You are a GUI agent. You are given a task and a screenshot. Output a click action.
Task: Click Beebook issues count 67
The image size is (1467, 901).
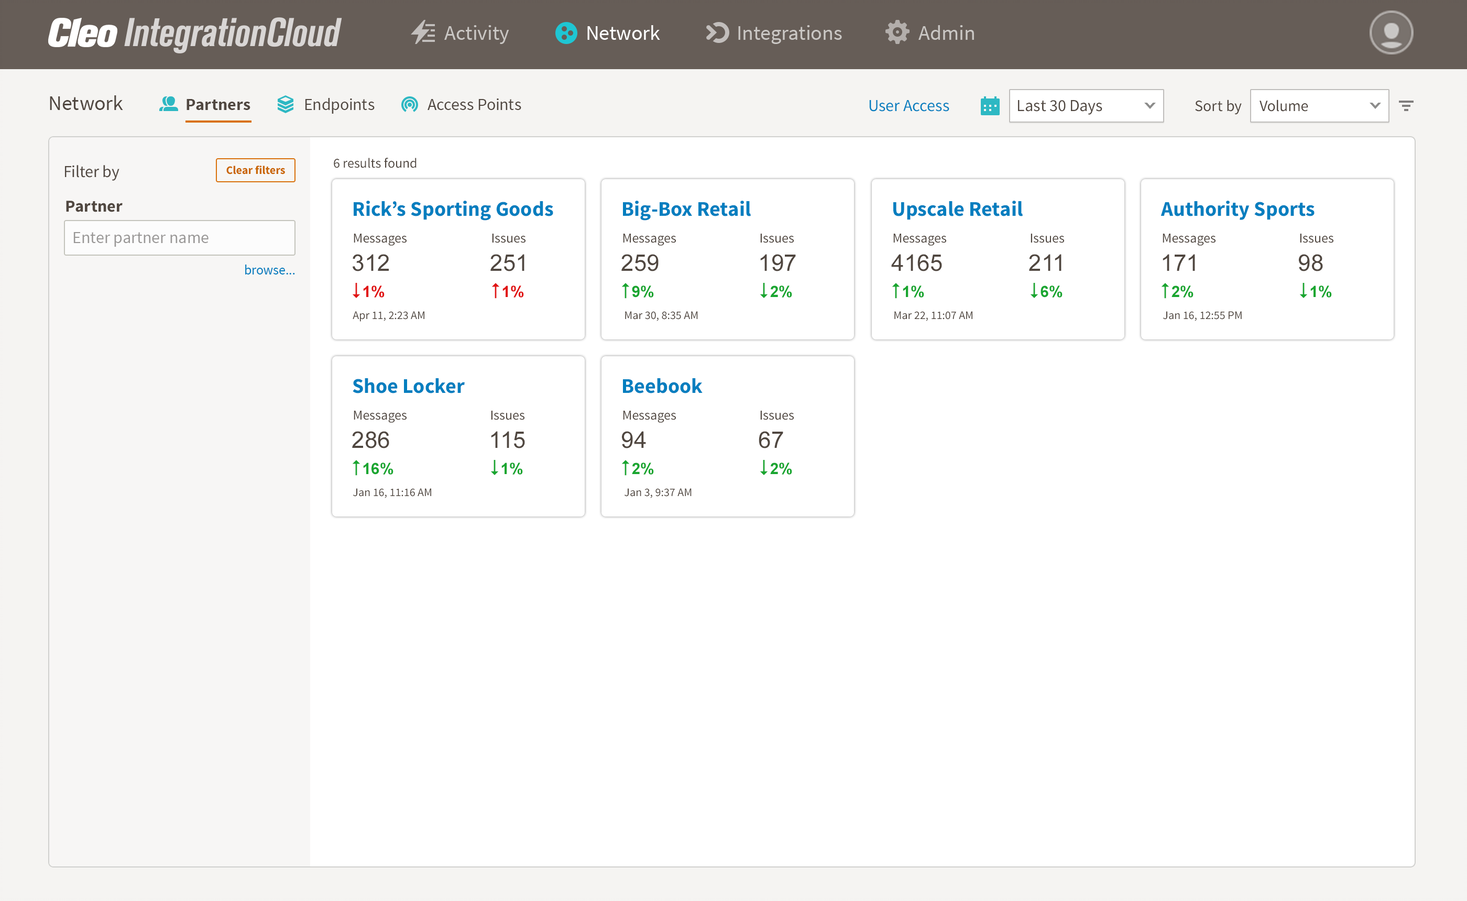pyautogui.click(x=770, y=440)
